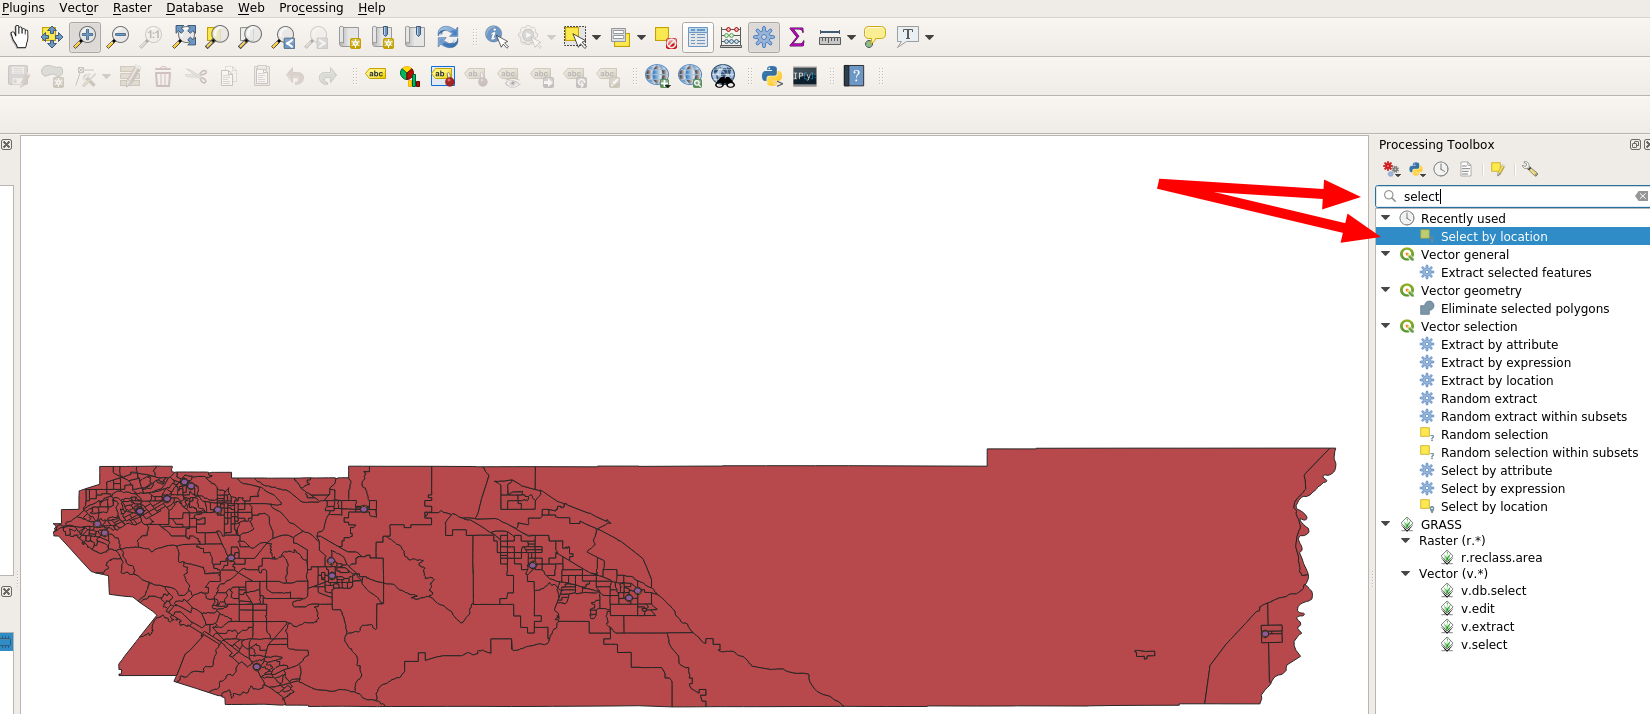
Task: Open the Python console icon
Action: point(772,76)
